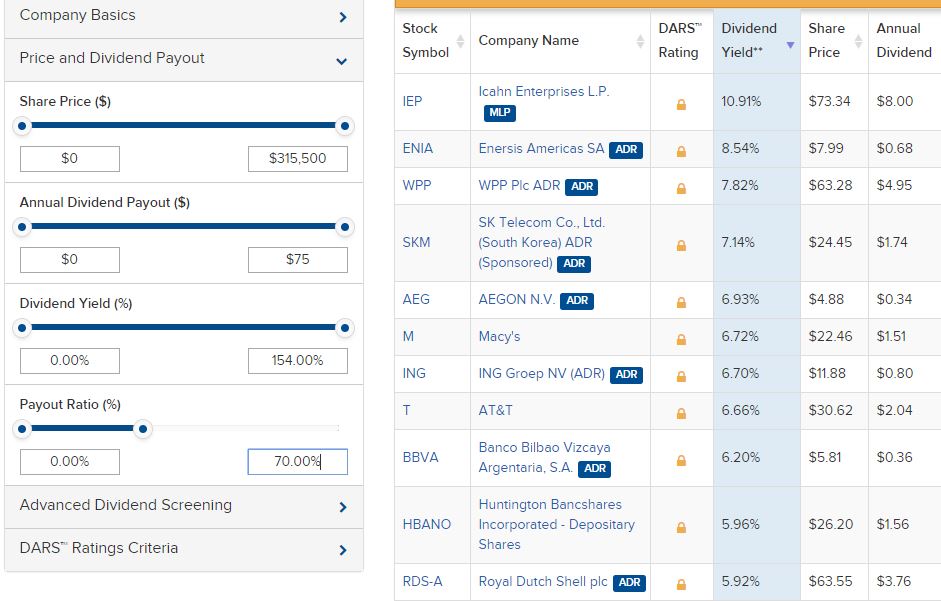Click the lock icon in the ING row
Viewport: 941px width, 601px height.
pos(681,376)
